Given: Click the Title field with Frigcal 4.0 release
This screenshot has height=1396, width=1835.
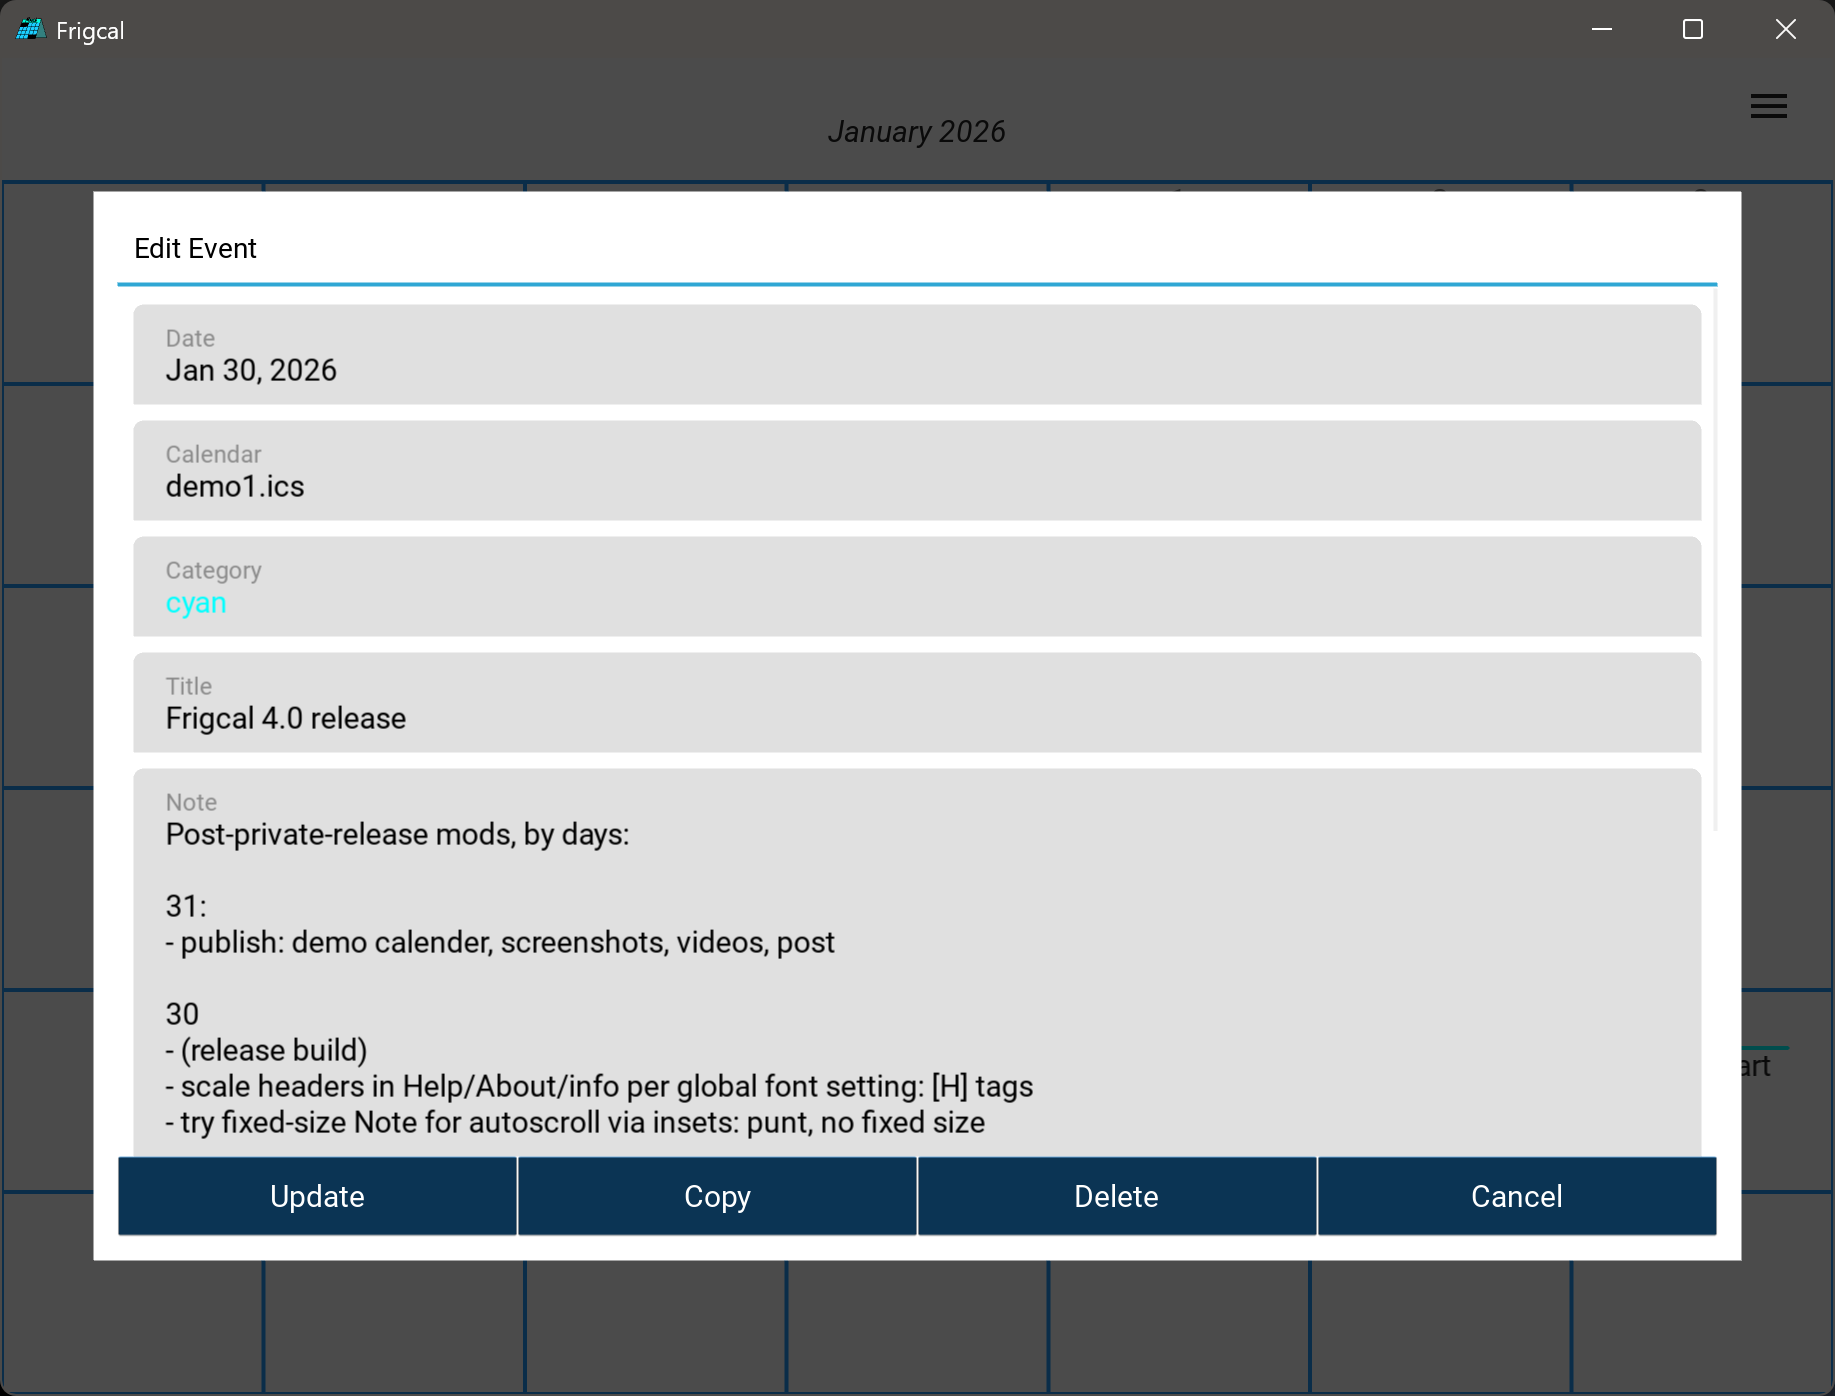Looking at the screenshot, I should pos(916,703).
